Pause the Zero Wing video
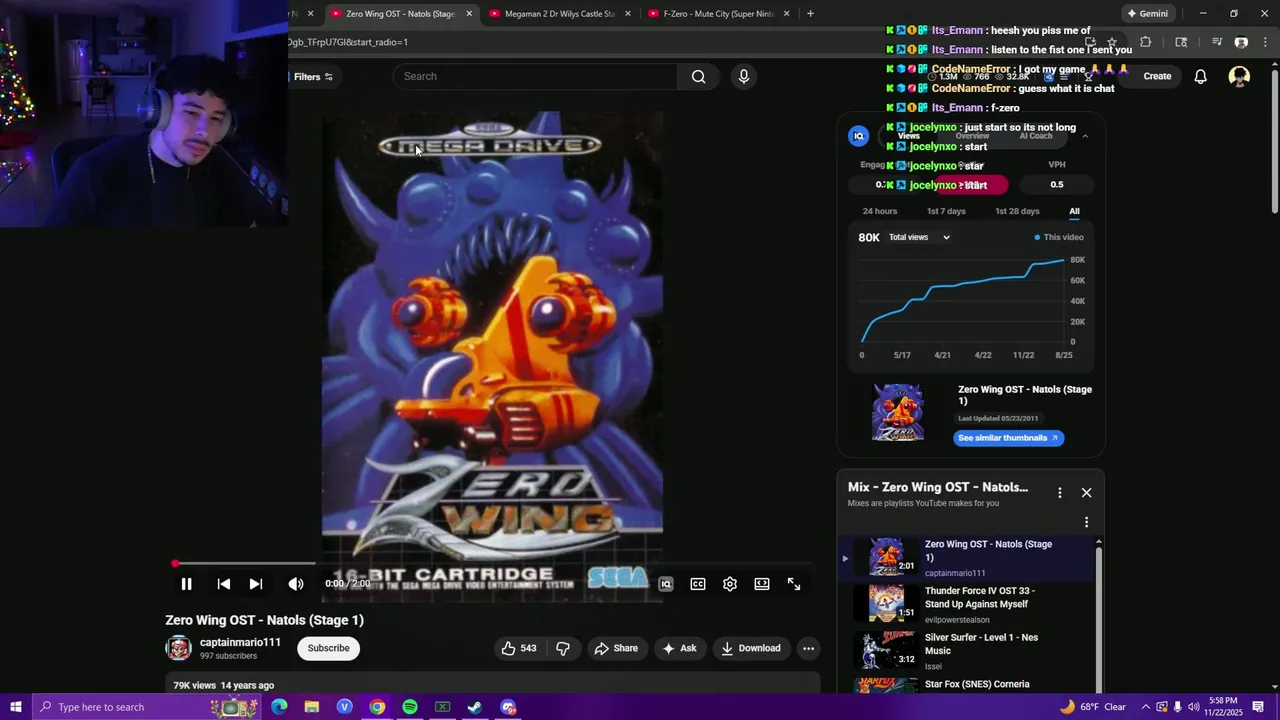 tap(186, 584)
